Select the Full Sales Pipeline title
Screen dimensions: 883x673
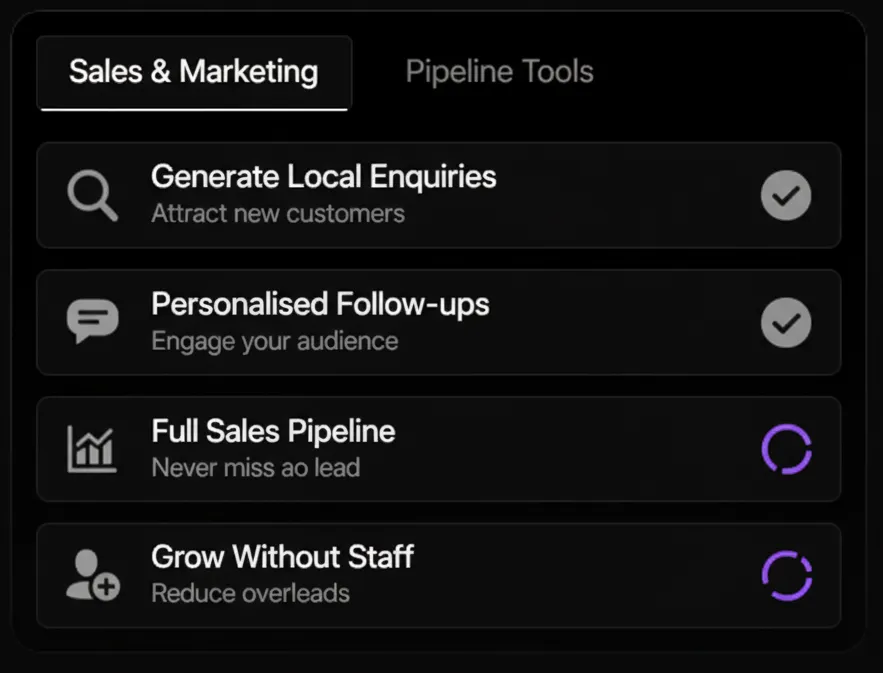pos(273,431)
